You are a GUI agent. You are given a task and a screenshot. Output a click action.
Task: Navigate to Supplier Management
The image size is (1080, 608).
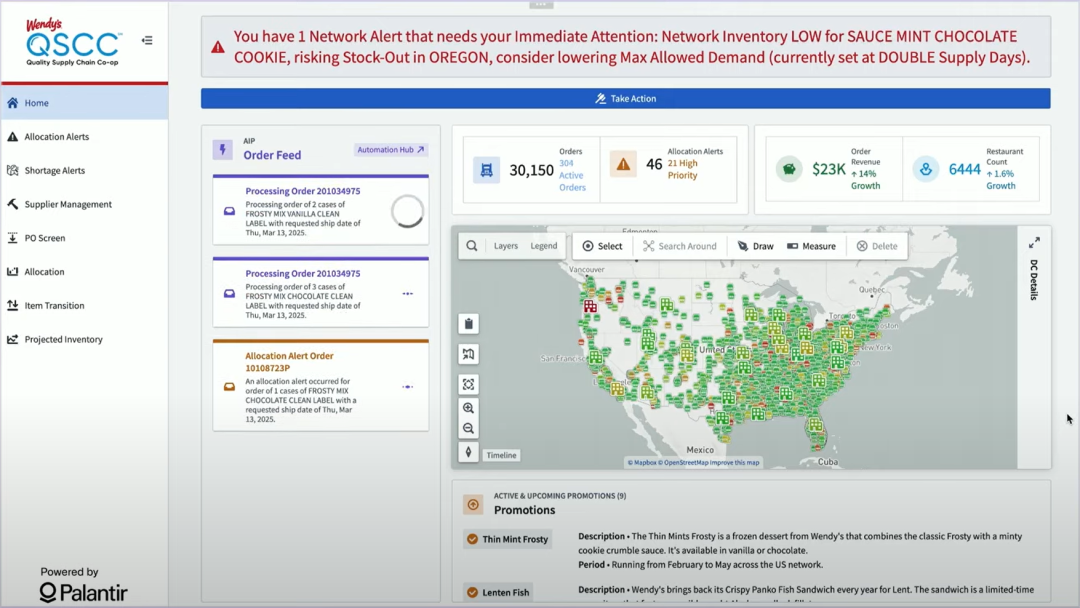tap(85, 204)
